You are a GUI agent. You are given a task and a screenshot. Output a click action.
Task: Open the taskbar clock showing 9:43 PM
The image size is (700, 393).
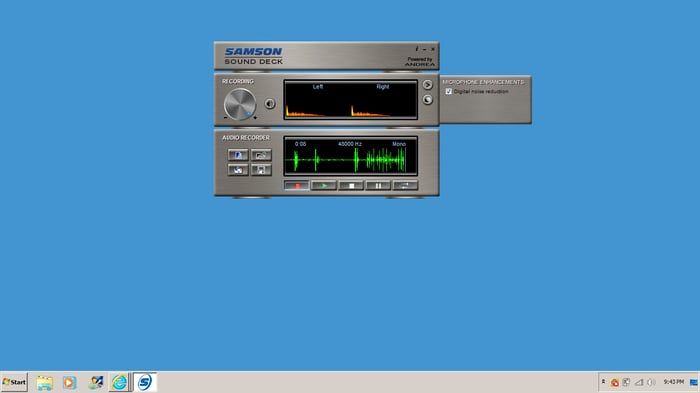[673, 382]
